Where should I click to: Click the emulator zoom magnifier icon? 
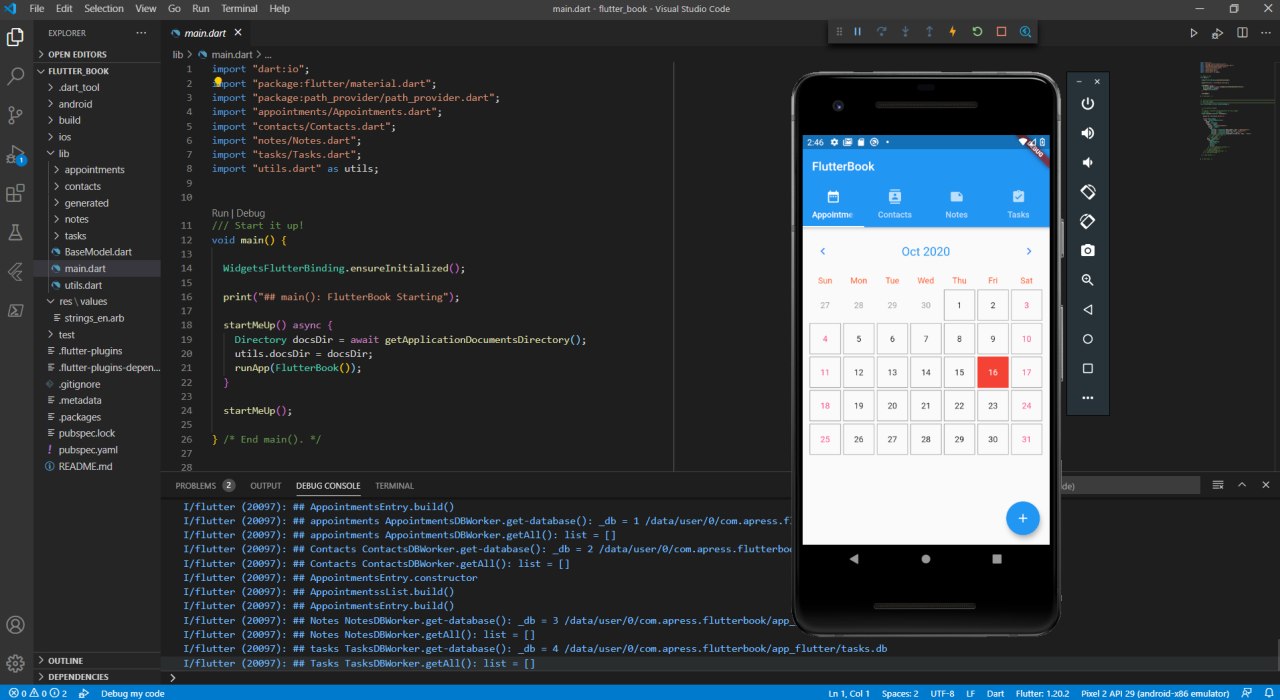[x=1088, y=280]
